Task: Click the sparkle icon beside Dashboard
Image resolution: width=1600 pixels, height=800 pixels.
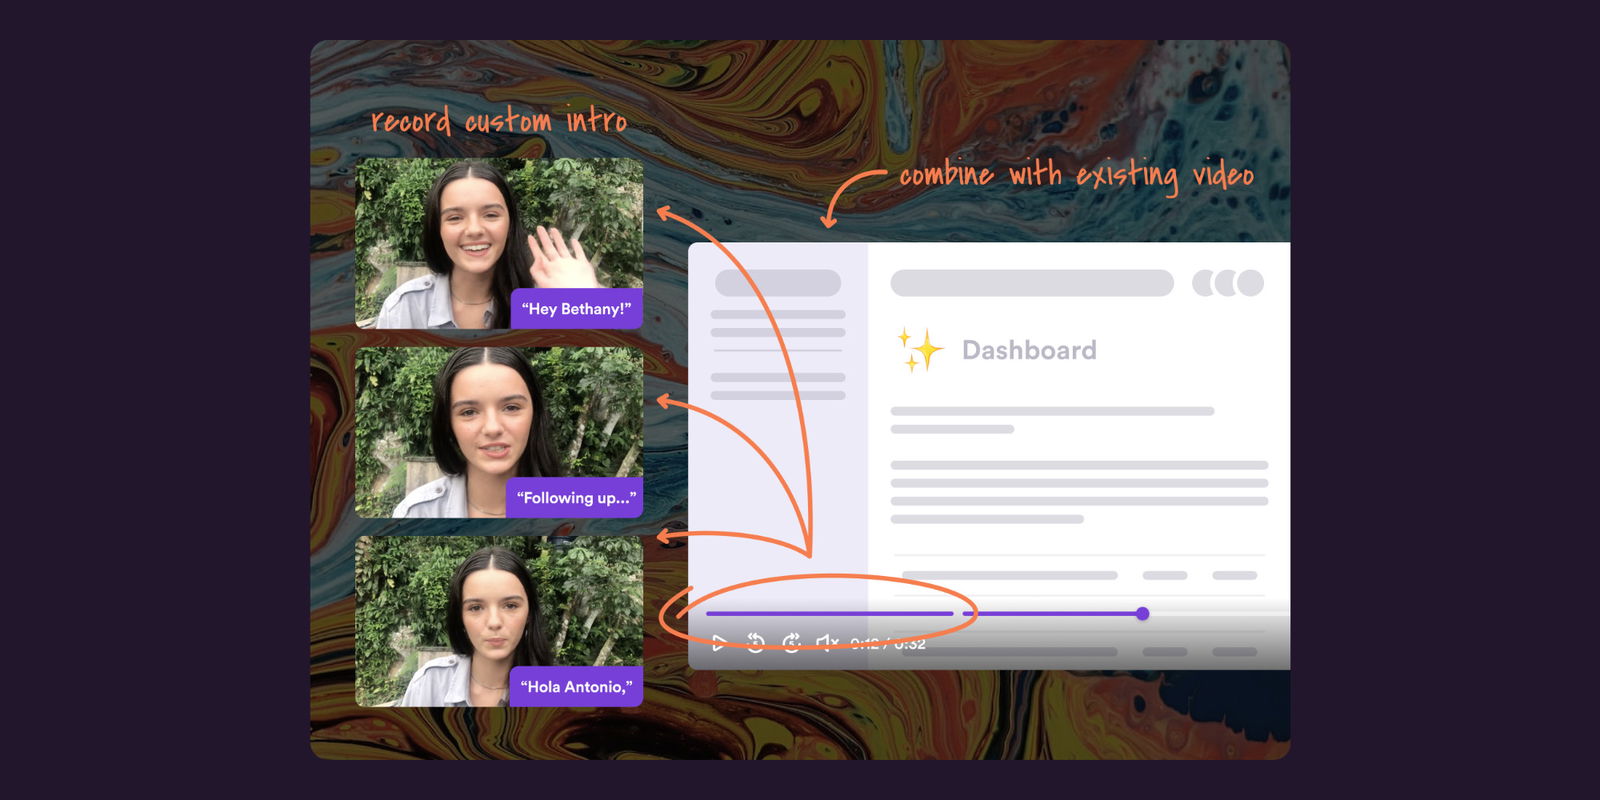Action: (x=920, y=350)
